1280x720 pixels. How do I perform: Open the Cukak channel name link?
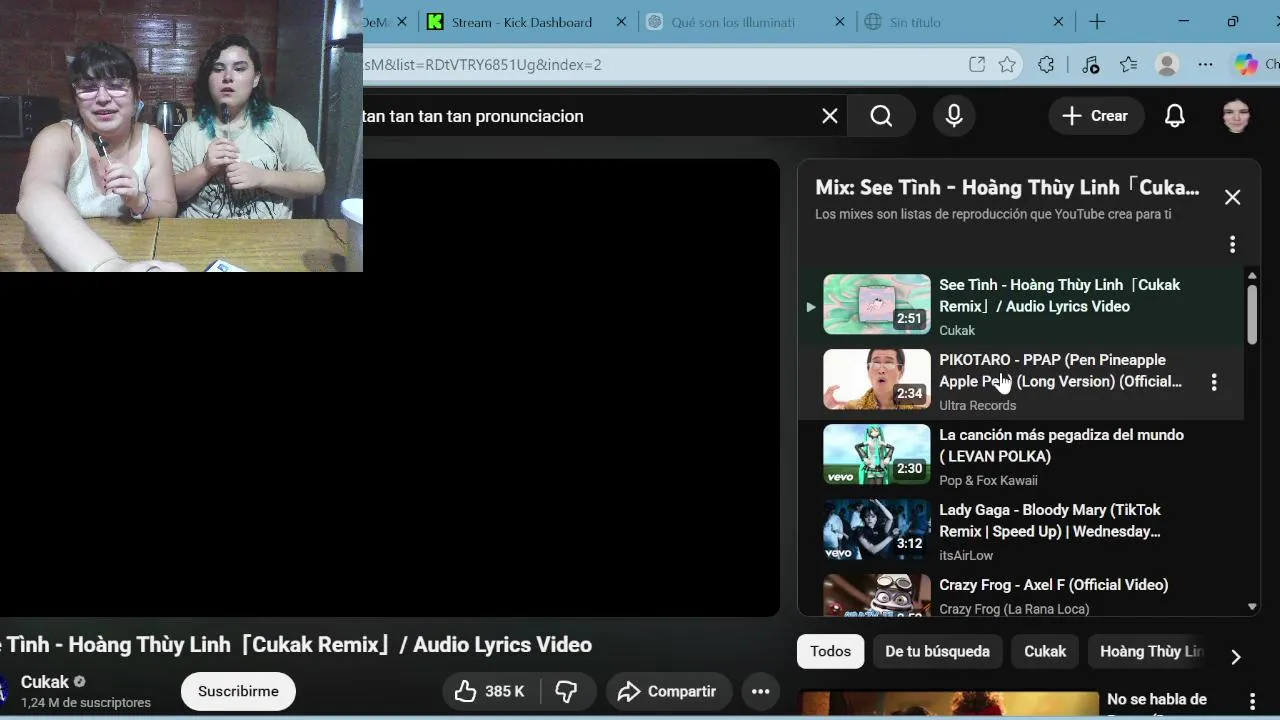(45, 682)
